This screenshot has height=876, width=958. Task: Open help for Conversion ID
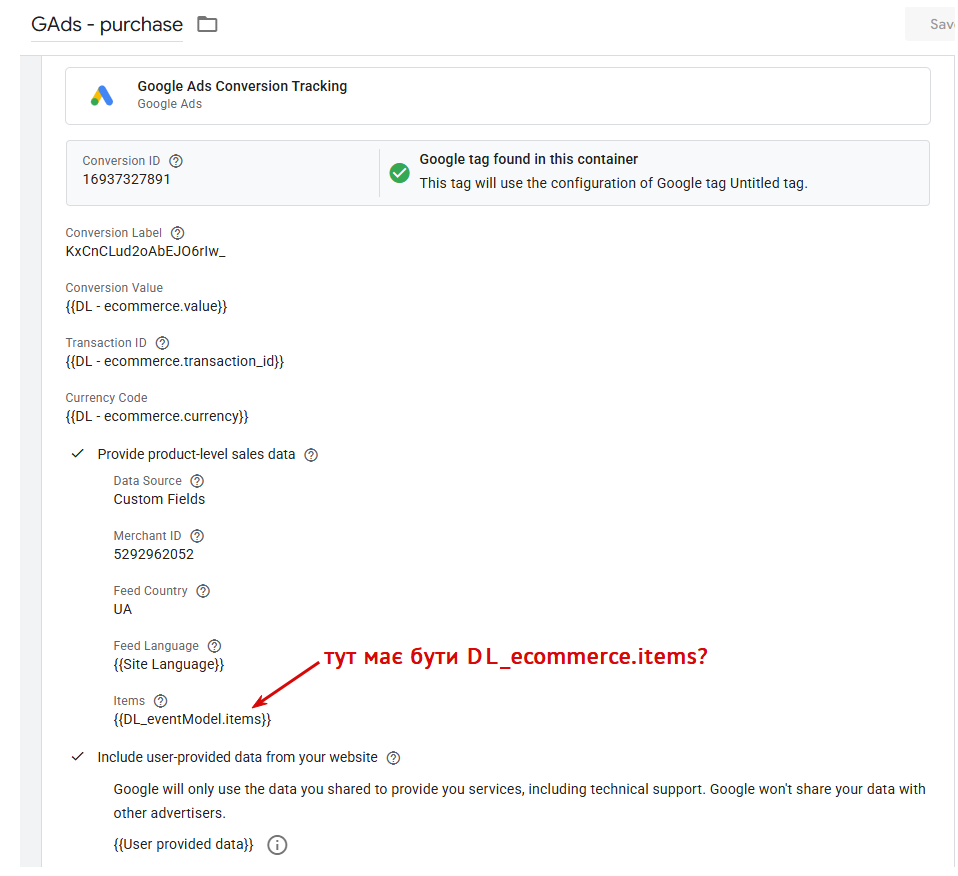tap(176, 161)
